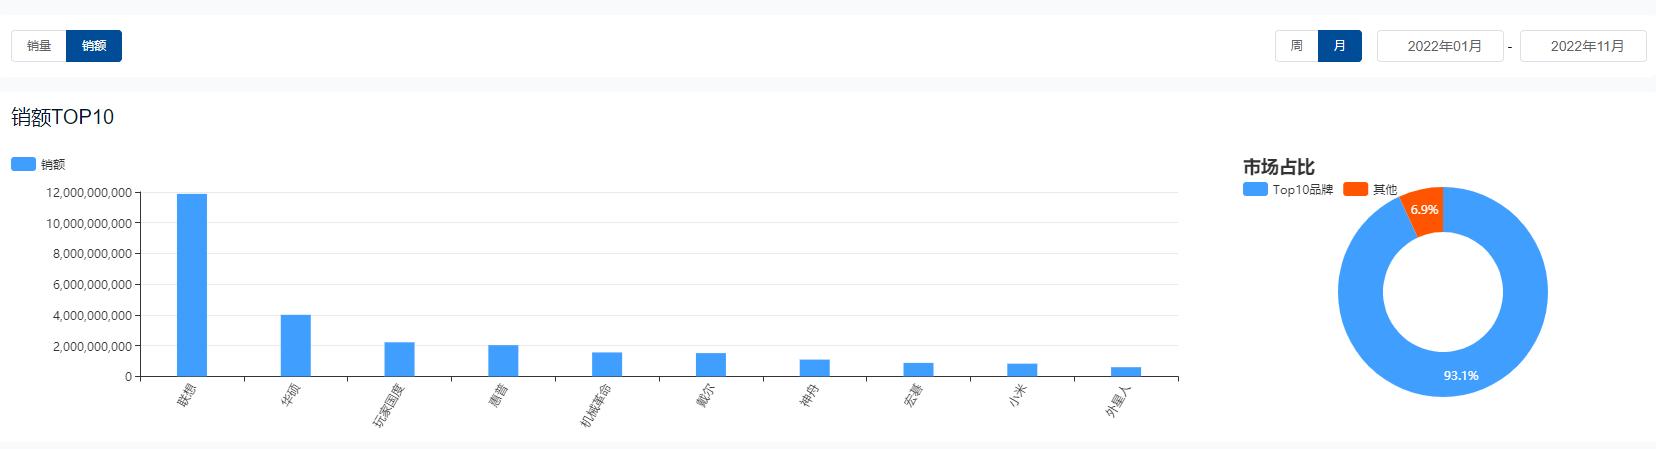Viewport: 1656px width, 449px height.
Task: Click the 小米 bar
Action: tap(1022, 370)
